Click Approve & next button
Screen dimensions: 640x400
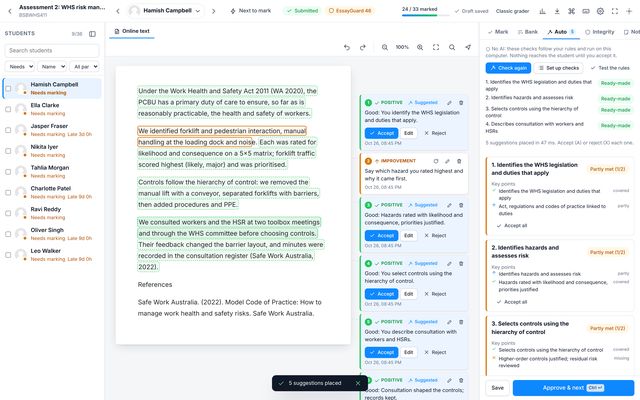[573, 388]
